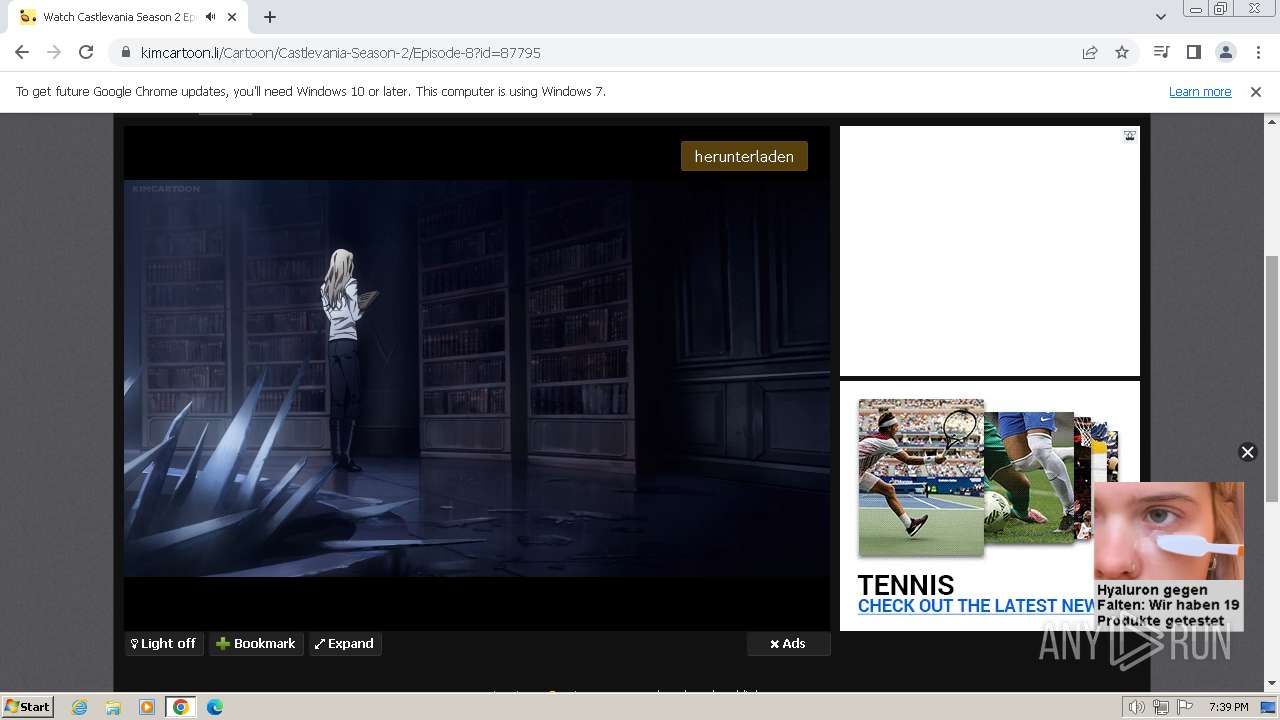This screenshot has height=720, width=1280.
Task: Reload the current page
Action: [x=86, y=53]
